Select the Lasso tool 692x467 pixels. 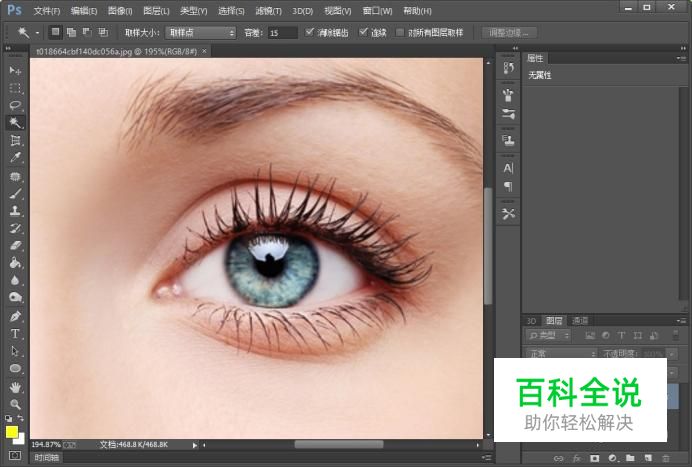[x=15, y=105]
